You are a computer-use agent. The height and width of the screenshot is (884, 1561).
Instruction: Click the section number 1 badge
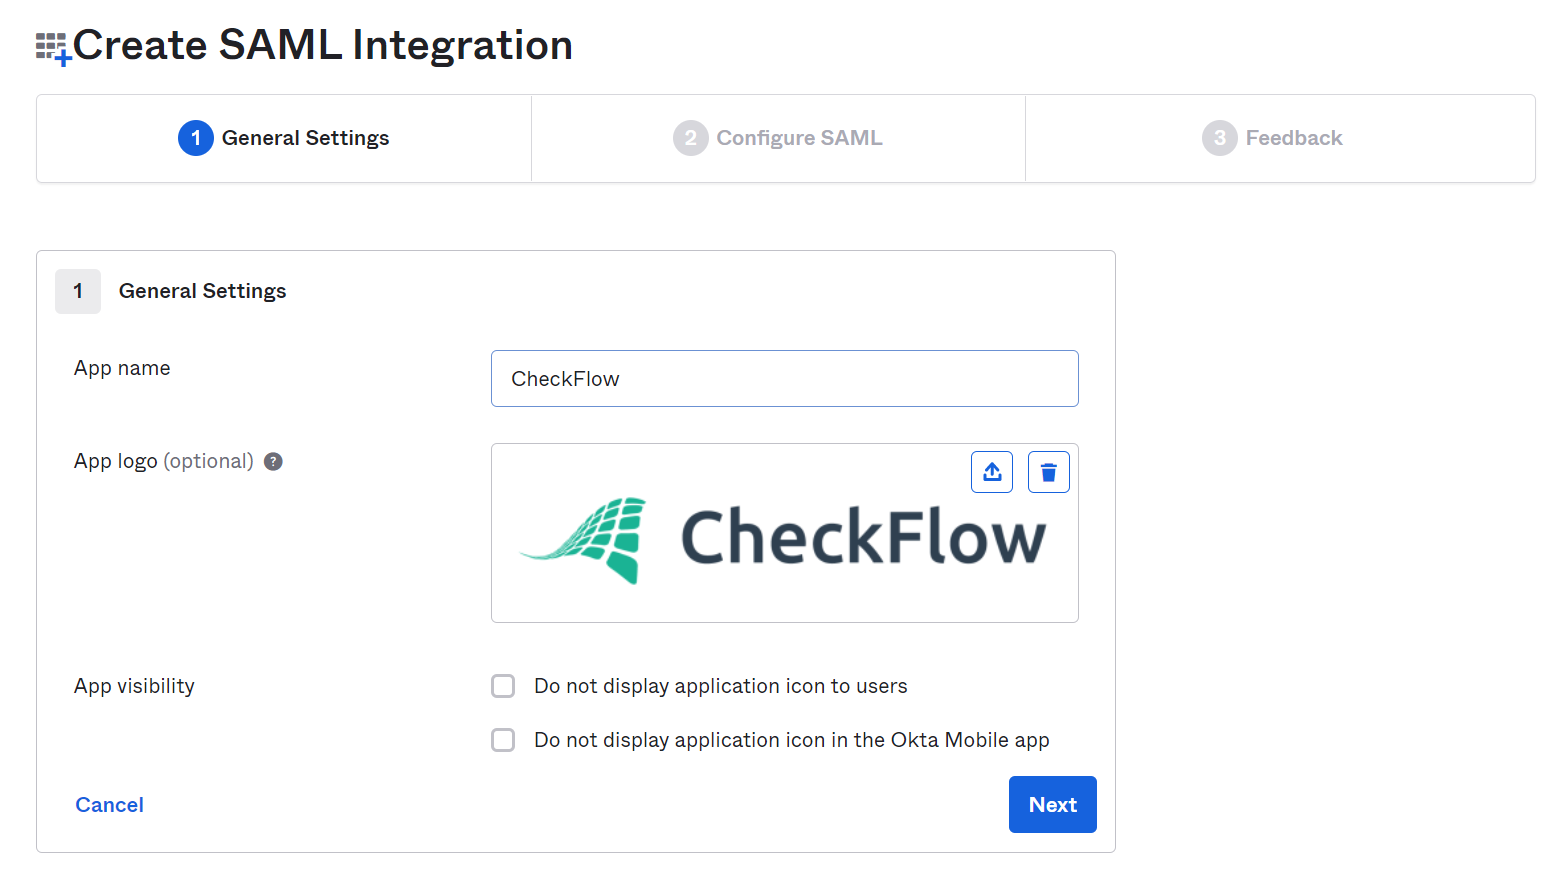(x=78, y=291)
